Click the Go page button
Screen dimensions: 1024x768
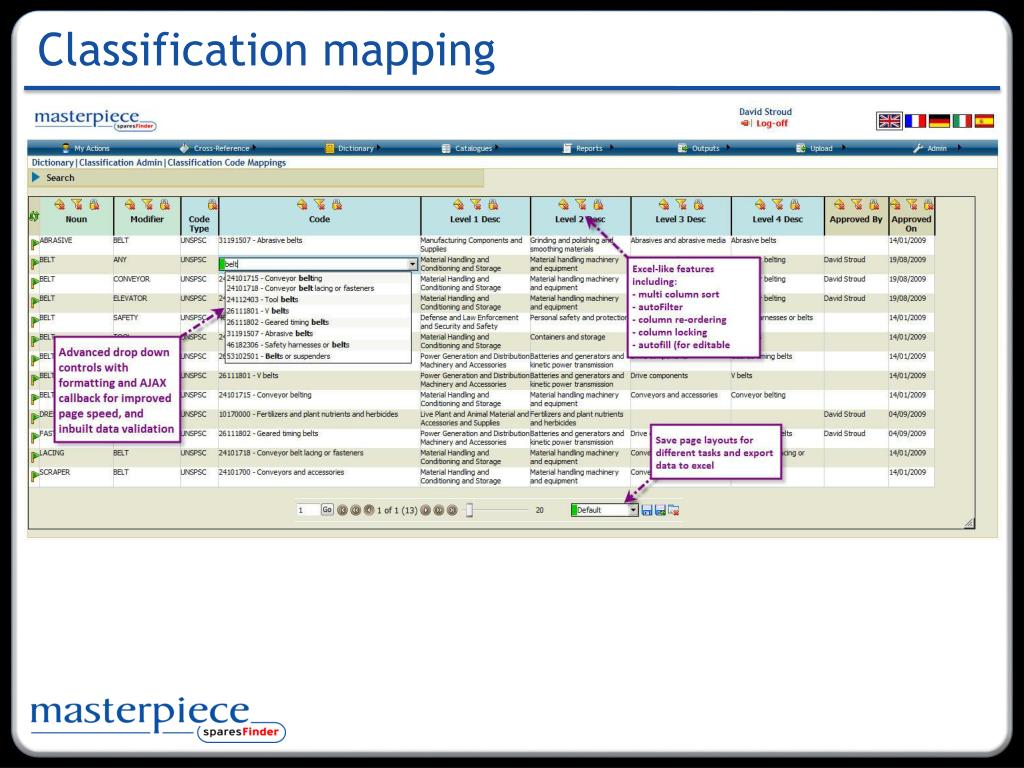(x=327, y=509)
